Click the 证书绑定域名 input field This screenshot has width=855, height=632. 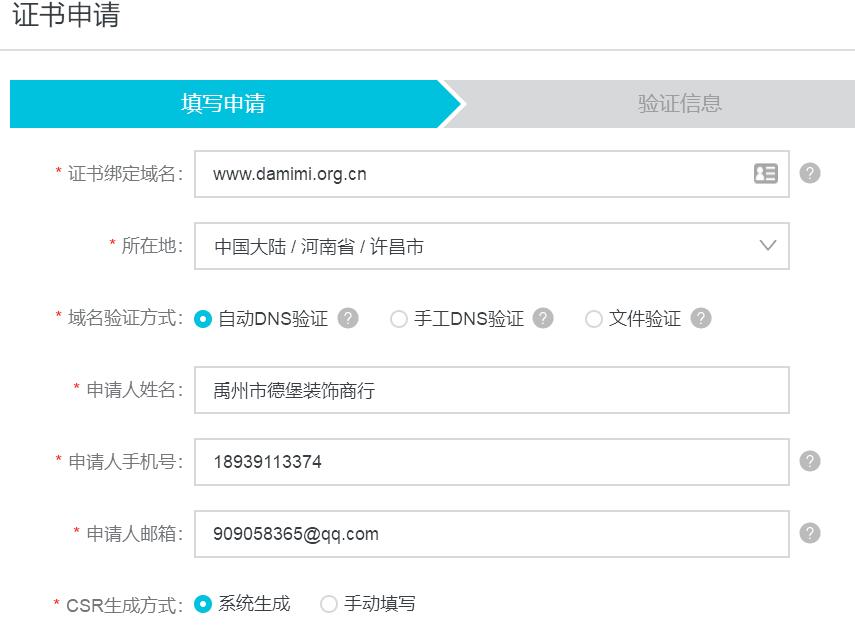click(470, 174)
